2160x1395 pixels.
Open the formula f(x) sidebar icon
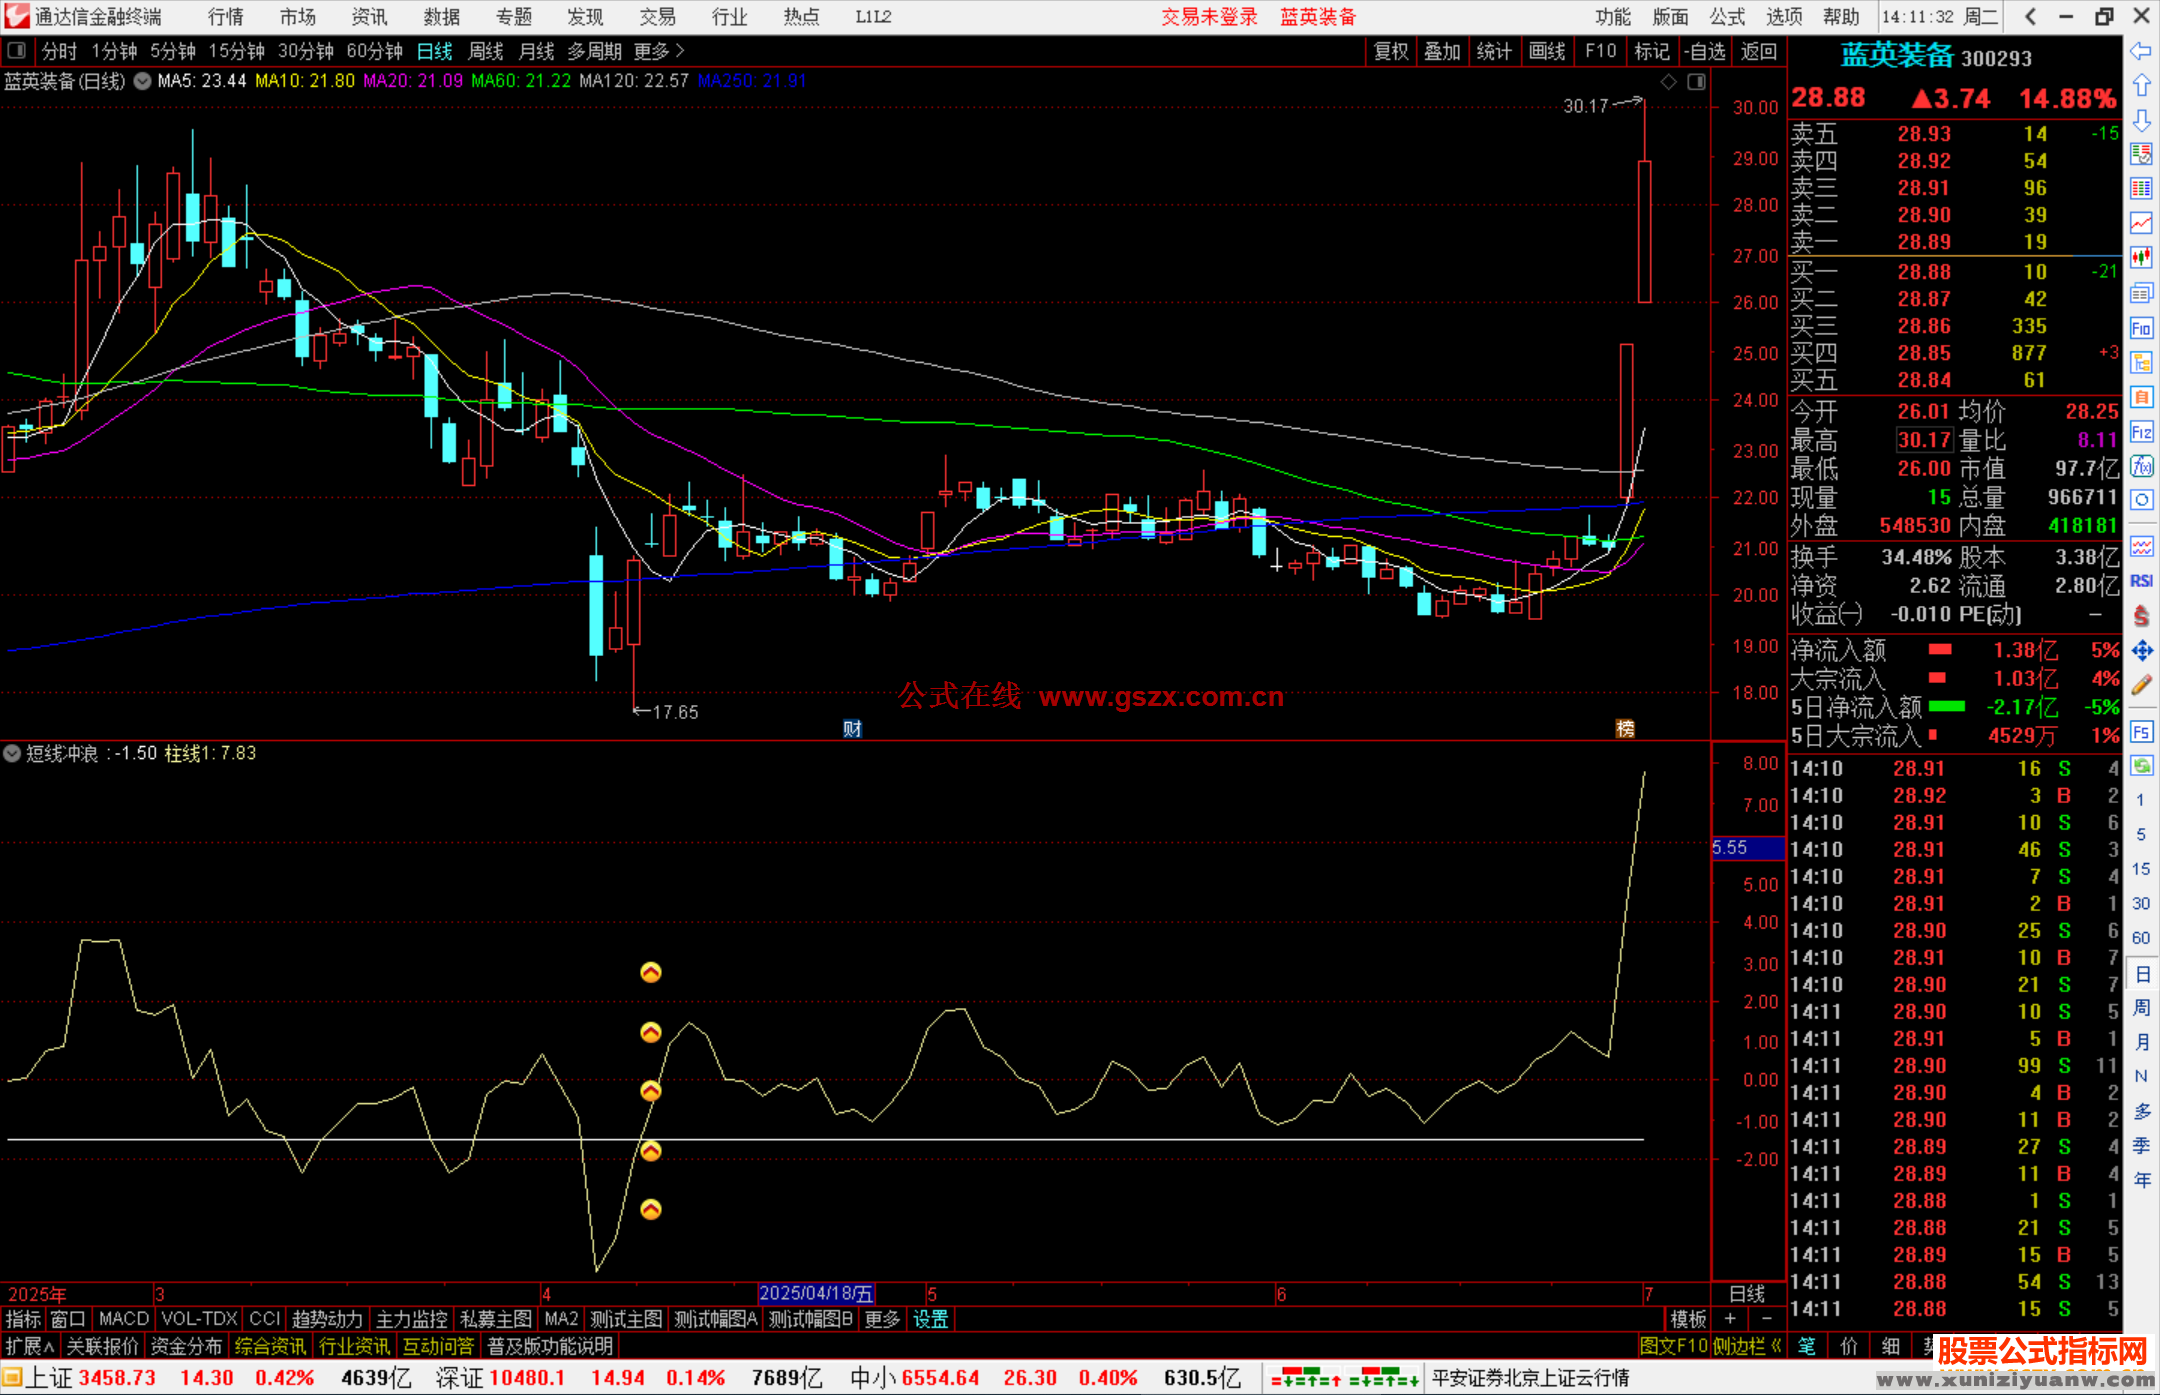click(2141, 466)
